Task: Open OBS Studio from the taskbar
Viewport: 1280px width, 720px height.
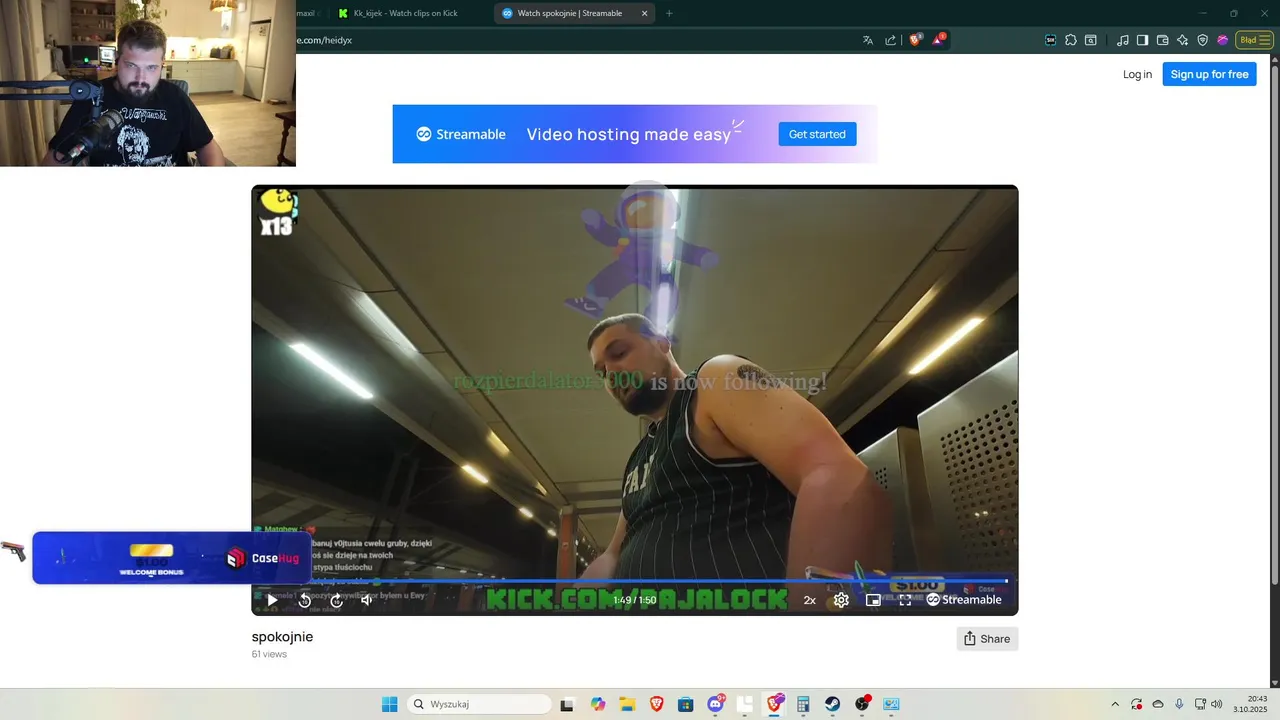Action: pos(862,704)
